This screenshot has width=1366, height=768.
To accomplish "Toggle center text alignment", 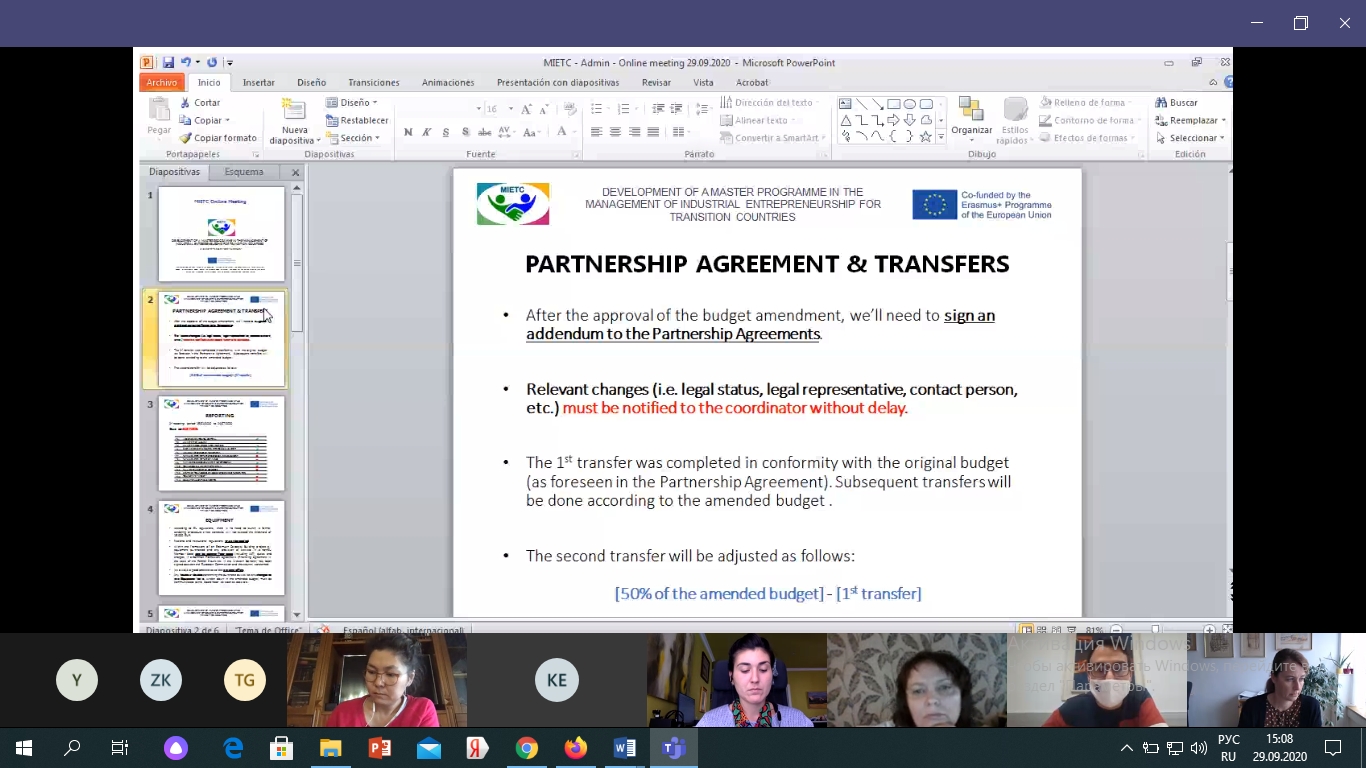I will [615, 132].
